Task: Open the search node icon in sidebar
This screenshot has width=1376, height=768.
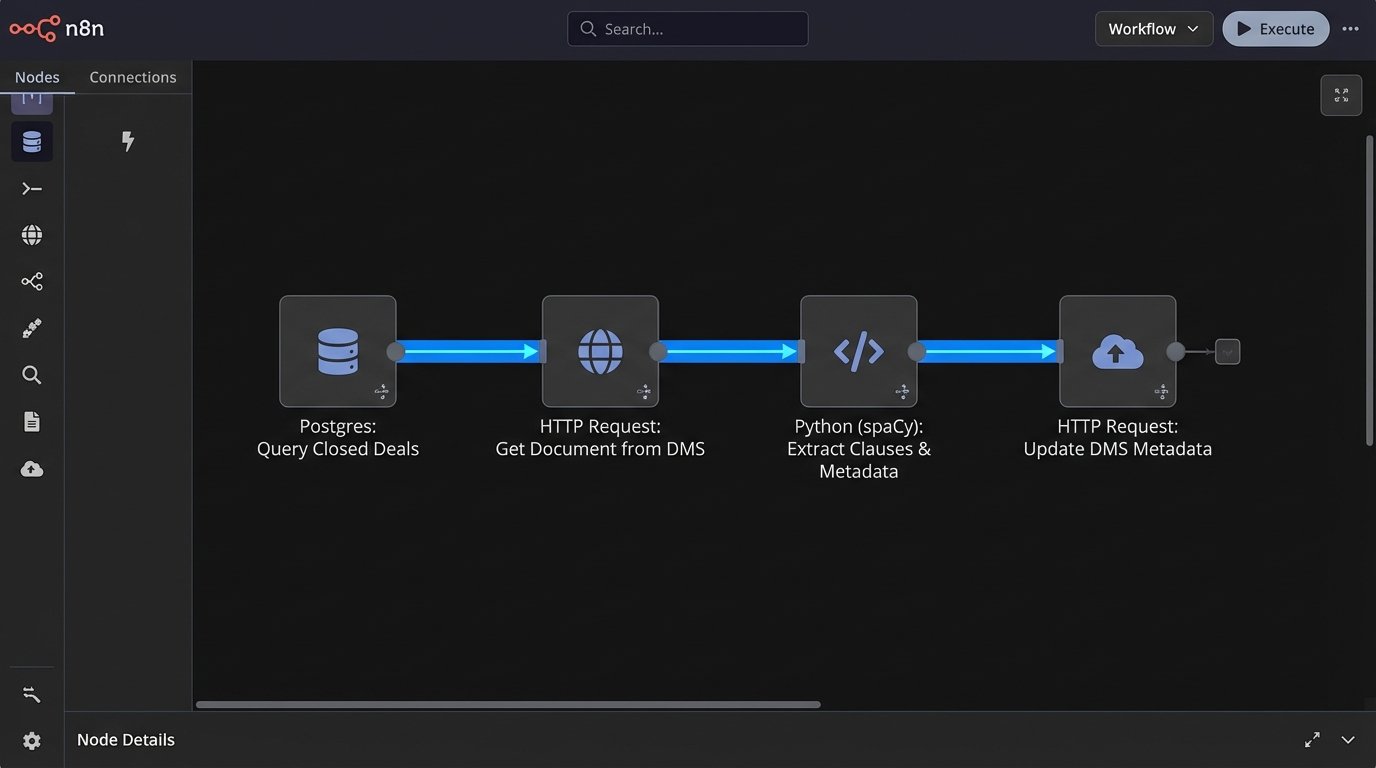Action: point(31,375)
